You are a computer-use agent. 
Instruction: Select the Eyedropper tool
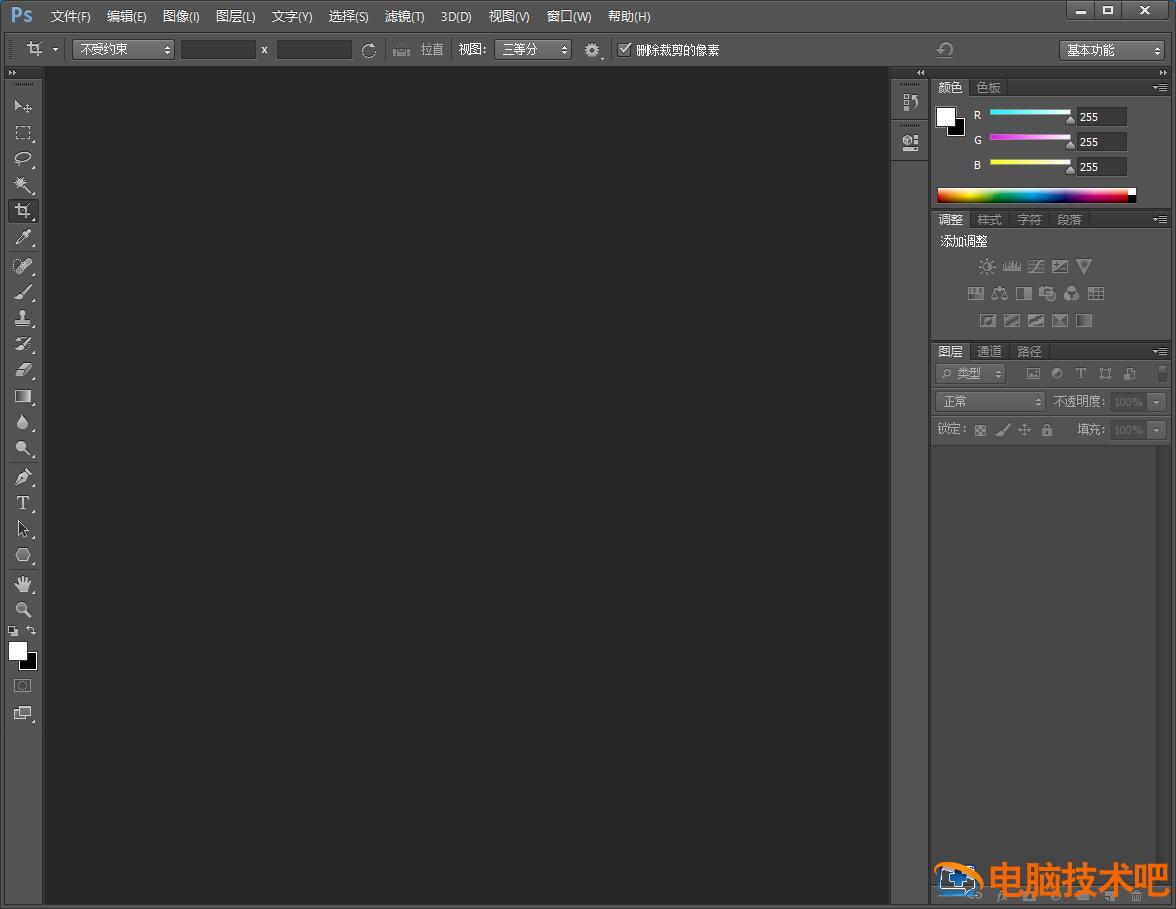[x=22, y=238]
